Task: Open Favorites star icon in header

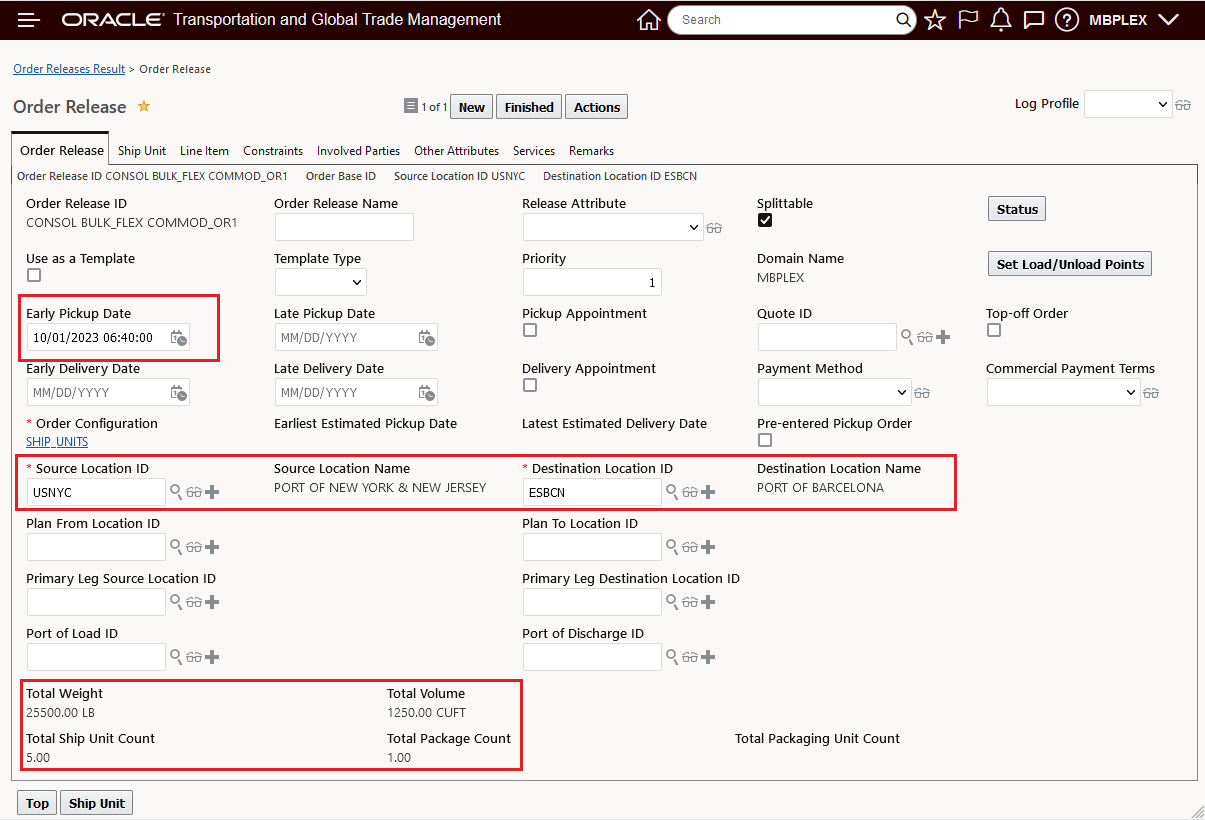Action: (x=935, y=20)
